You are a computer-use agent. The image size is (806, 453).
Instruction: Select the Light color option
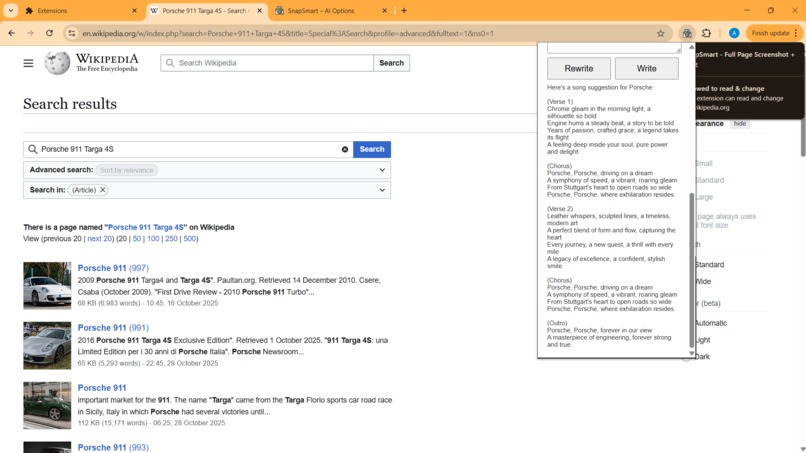(x=702, y=340)
